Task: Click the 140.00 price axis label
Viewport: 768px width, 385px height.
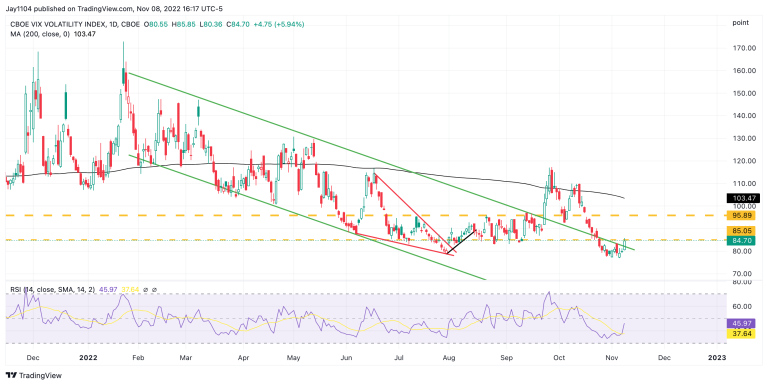Action: [743, 116]
